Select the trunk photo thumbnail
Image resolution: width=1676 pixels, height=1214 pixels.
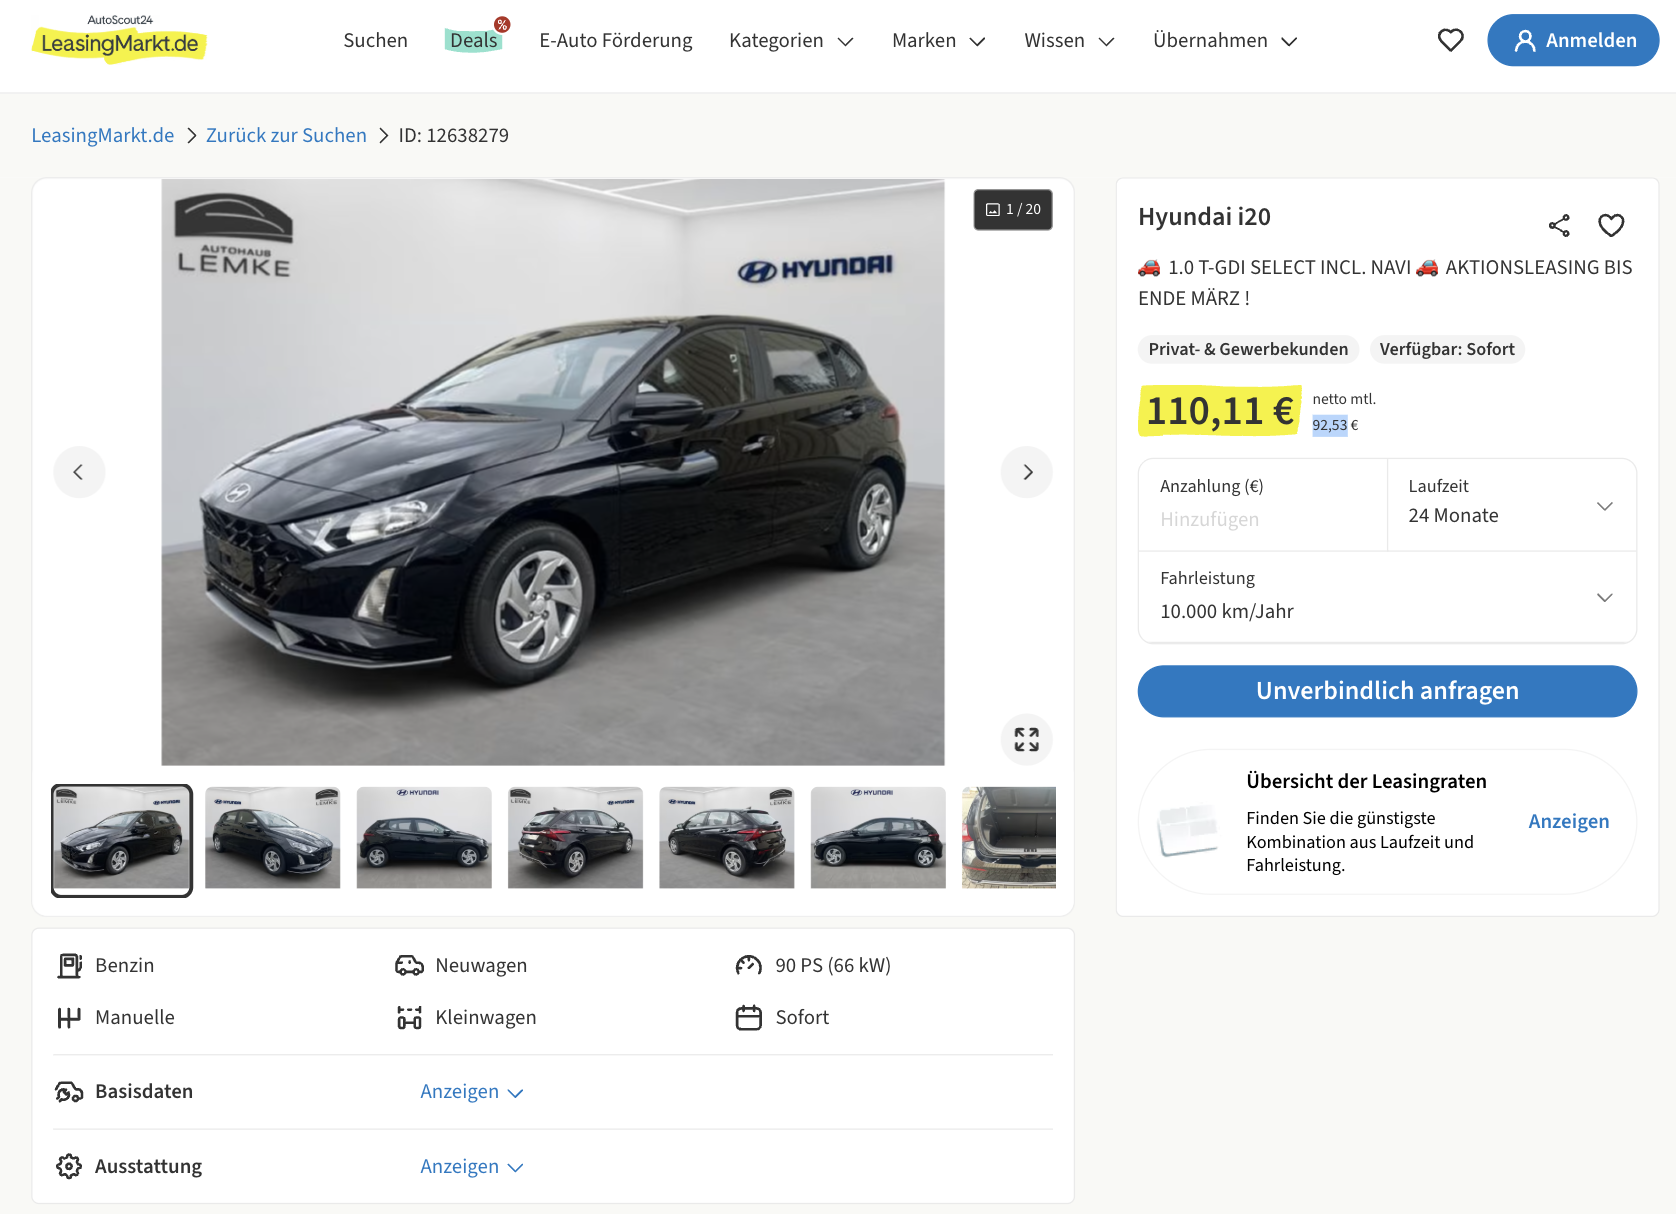point(1008,838)
